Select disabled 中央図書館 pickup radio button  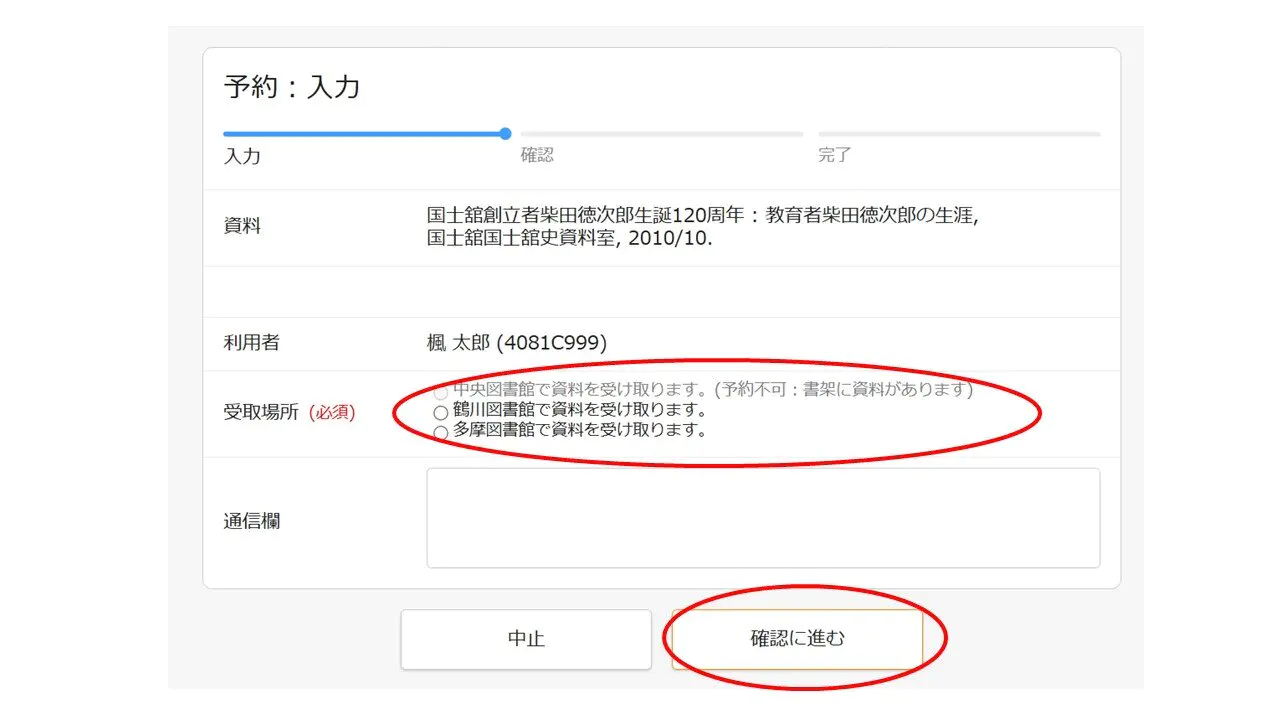point(440,392)
